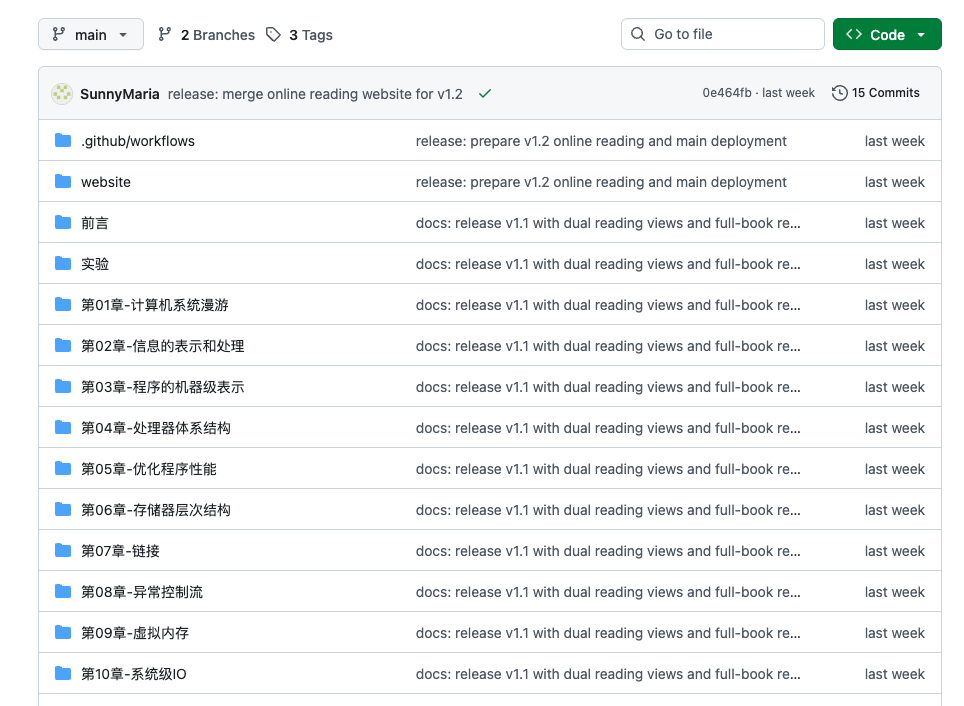Open commit message in website row

[x=601, y=182]
